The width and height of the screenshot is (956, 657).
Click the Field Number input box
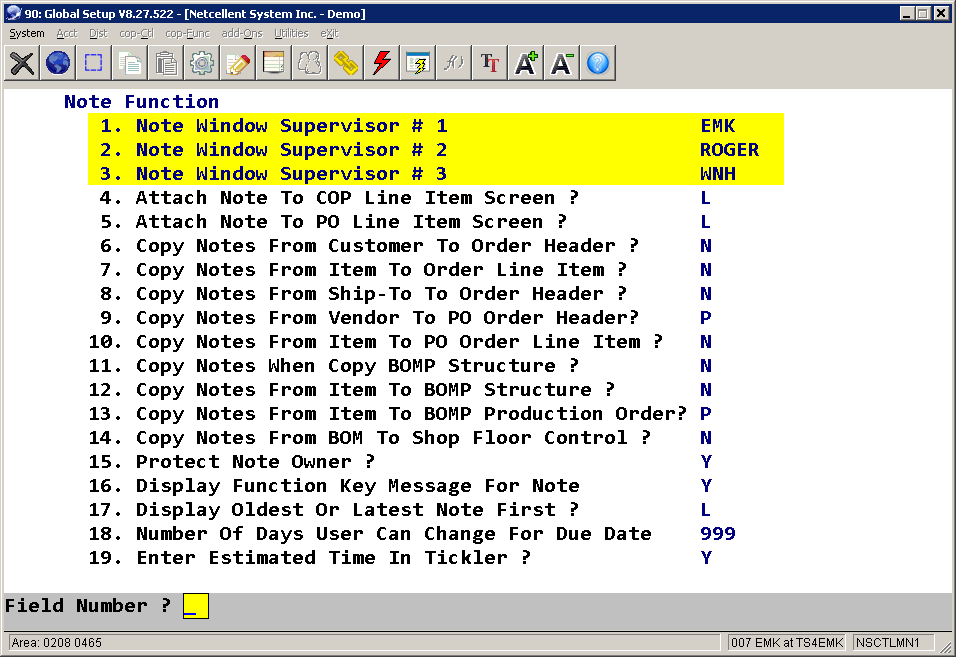pos(195,606)
